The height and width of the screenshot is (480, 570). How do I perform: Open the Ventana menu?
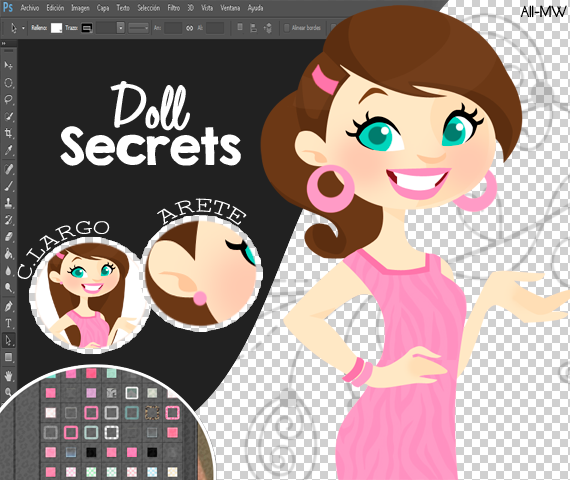pyautogui.click(x=230, y=8)
